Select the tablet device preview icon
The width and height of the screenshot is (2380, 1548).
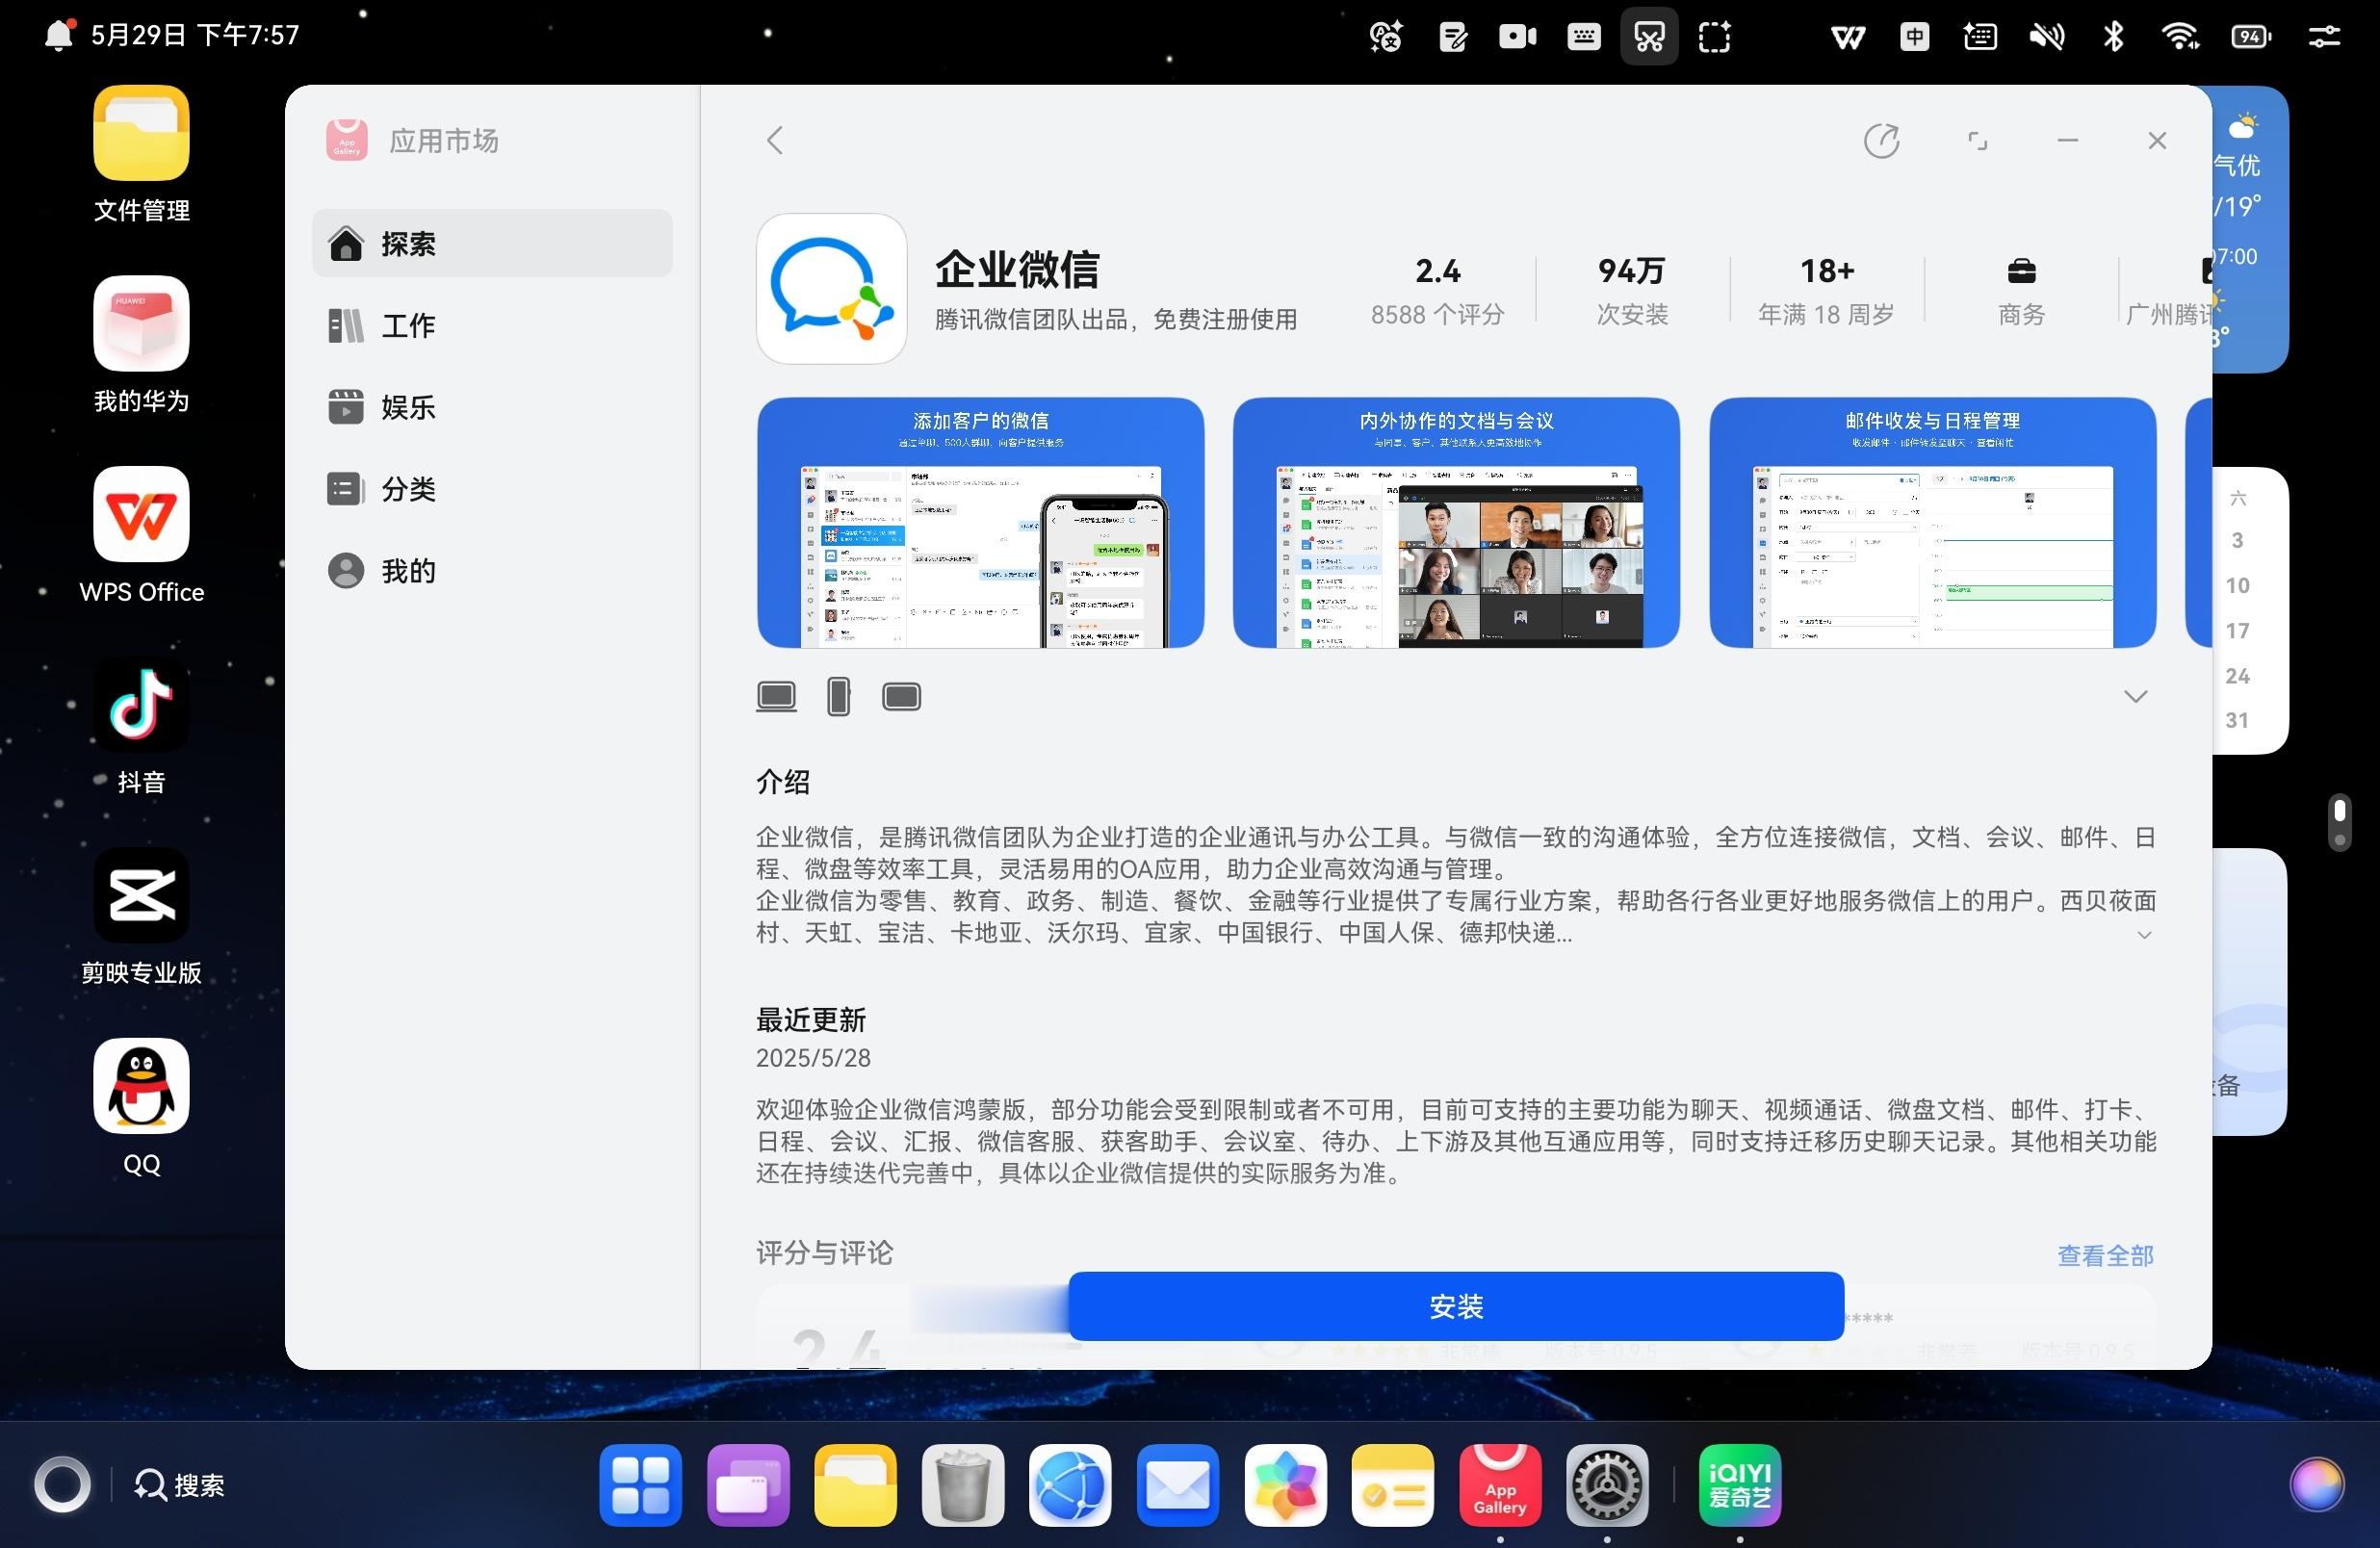pos(901,696)
